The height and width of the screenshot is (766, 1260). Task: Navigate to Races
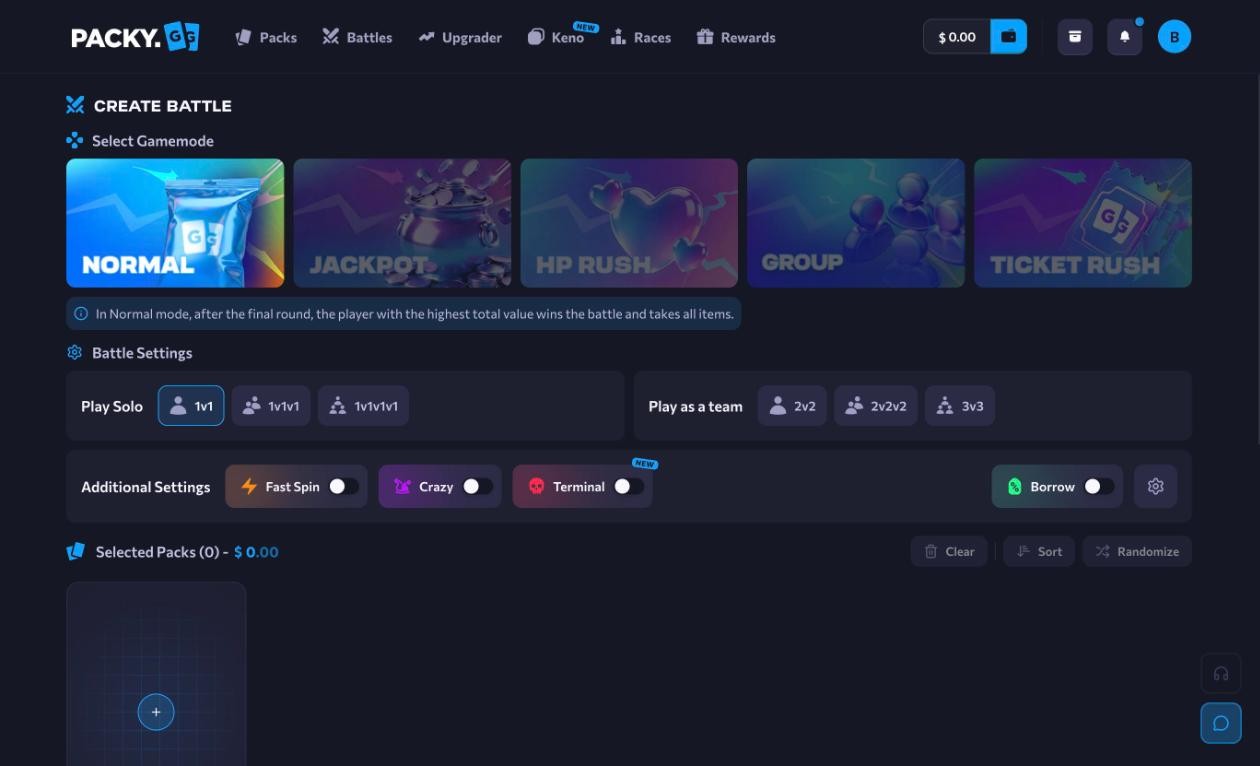pos(641,37)
